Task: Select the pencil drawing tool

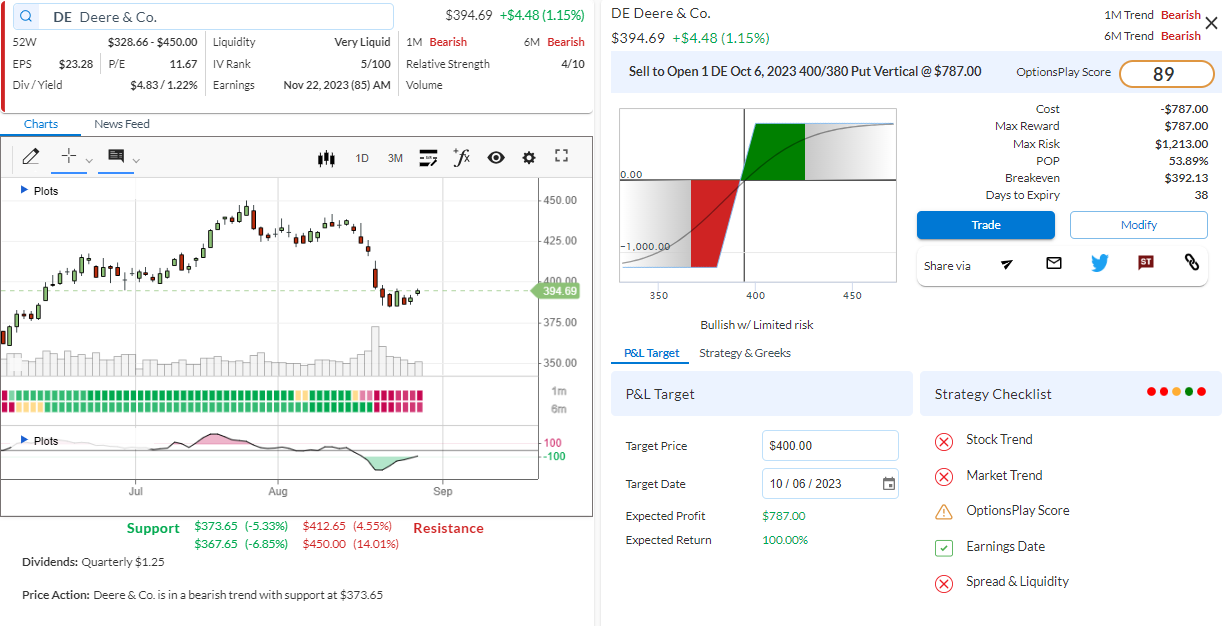Action: [30, 156]
